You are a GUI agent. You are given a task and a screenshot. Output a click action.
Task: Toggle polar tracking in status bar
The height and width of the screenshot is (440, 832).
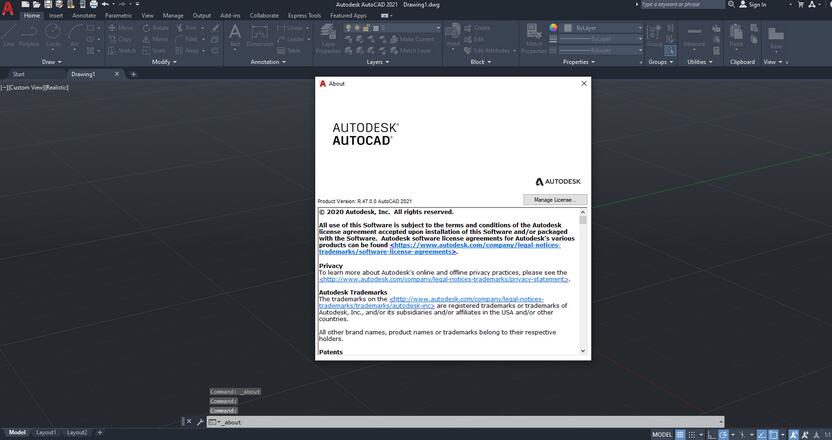[x=724, y=434]
